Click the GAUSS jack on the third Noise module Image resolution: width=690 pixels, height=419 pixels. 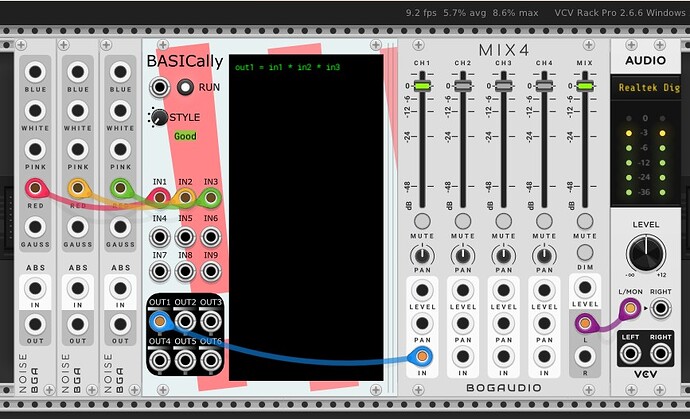click(121, 226)
